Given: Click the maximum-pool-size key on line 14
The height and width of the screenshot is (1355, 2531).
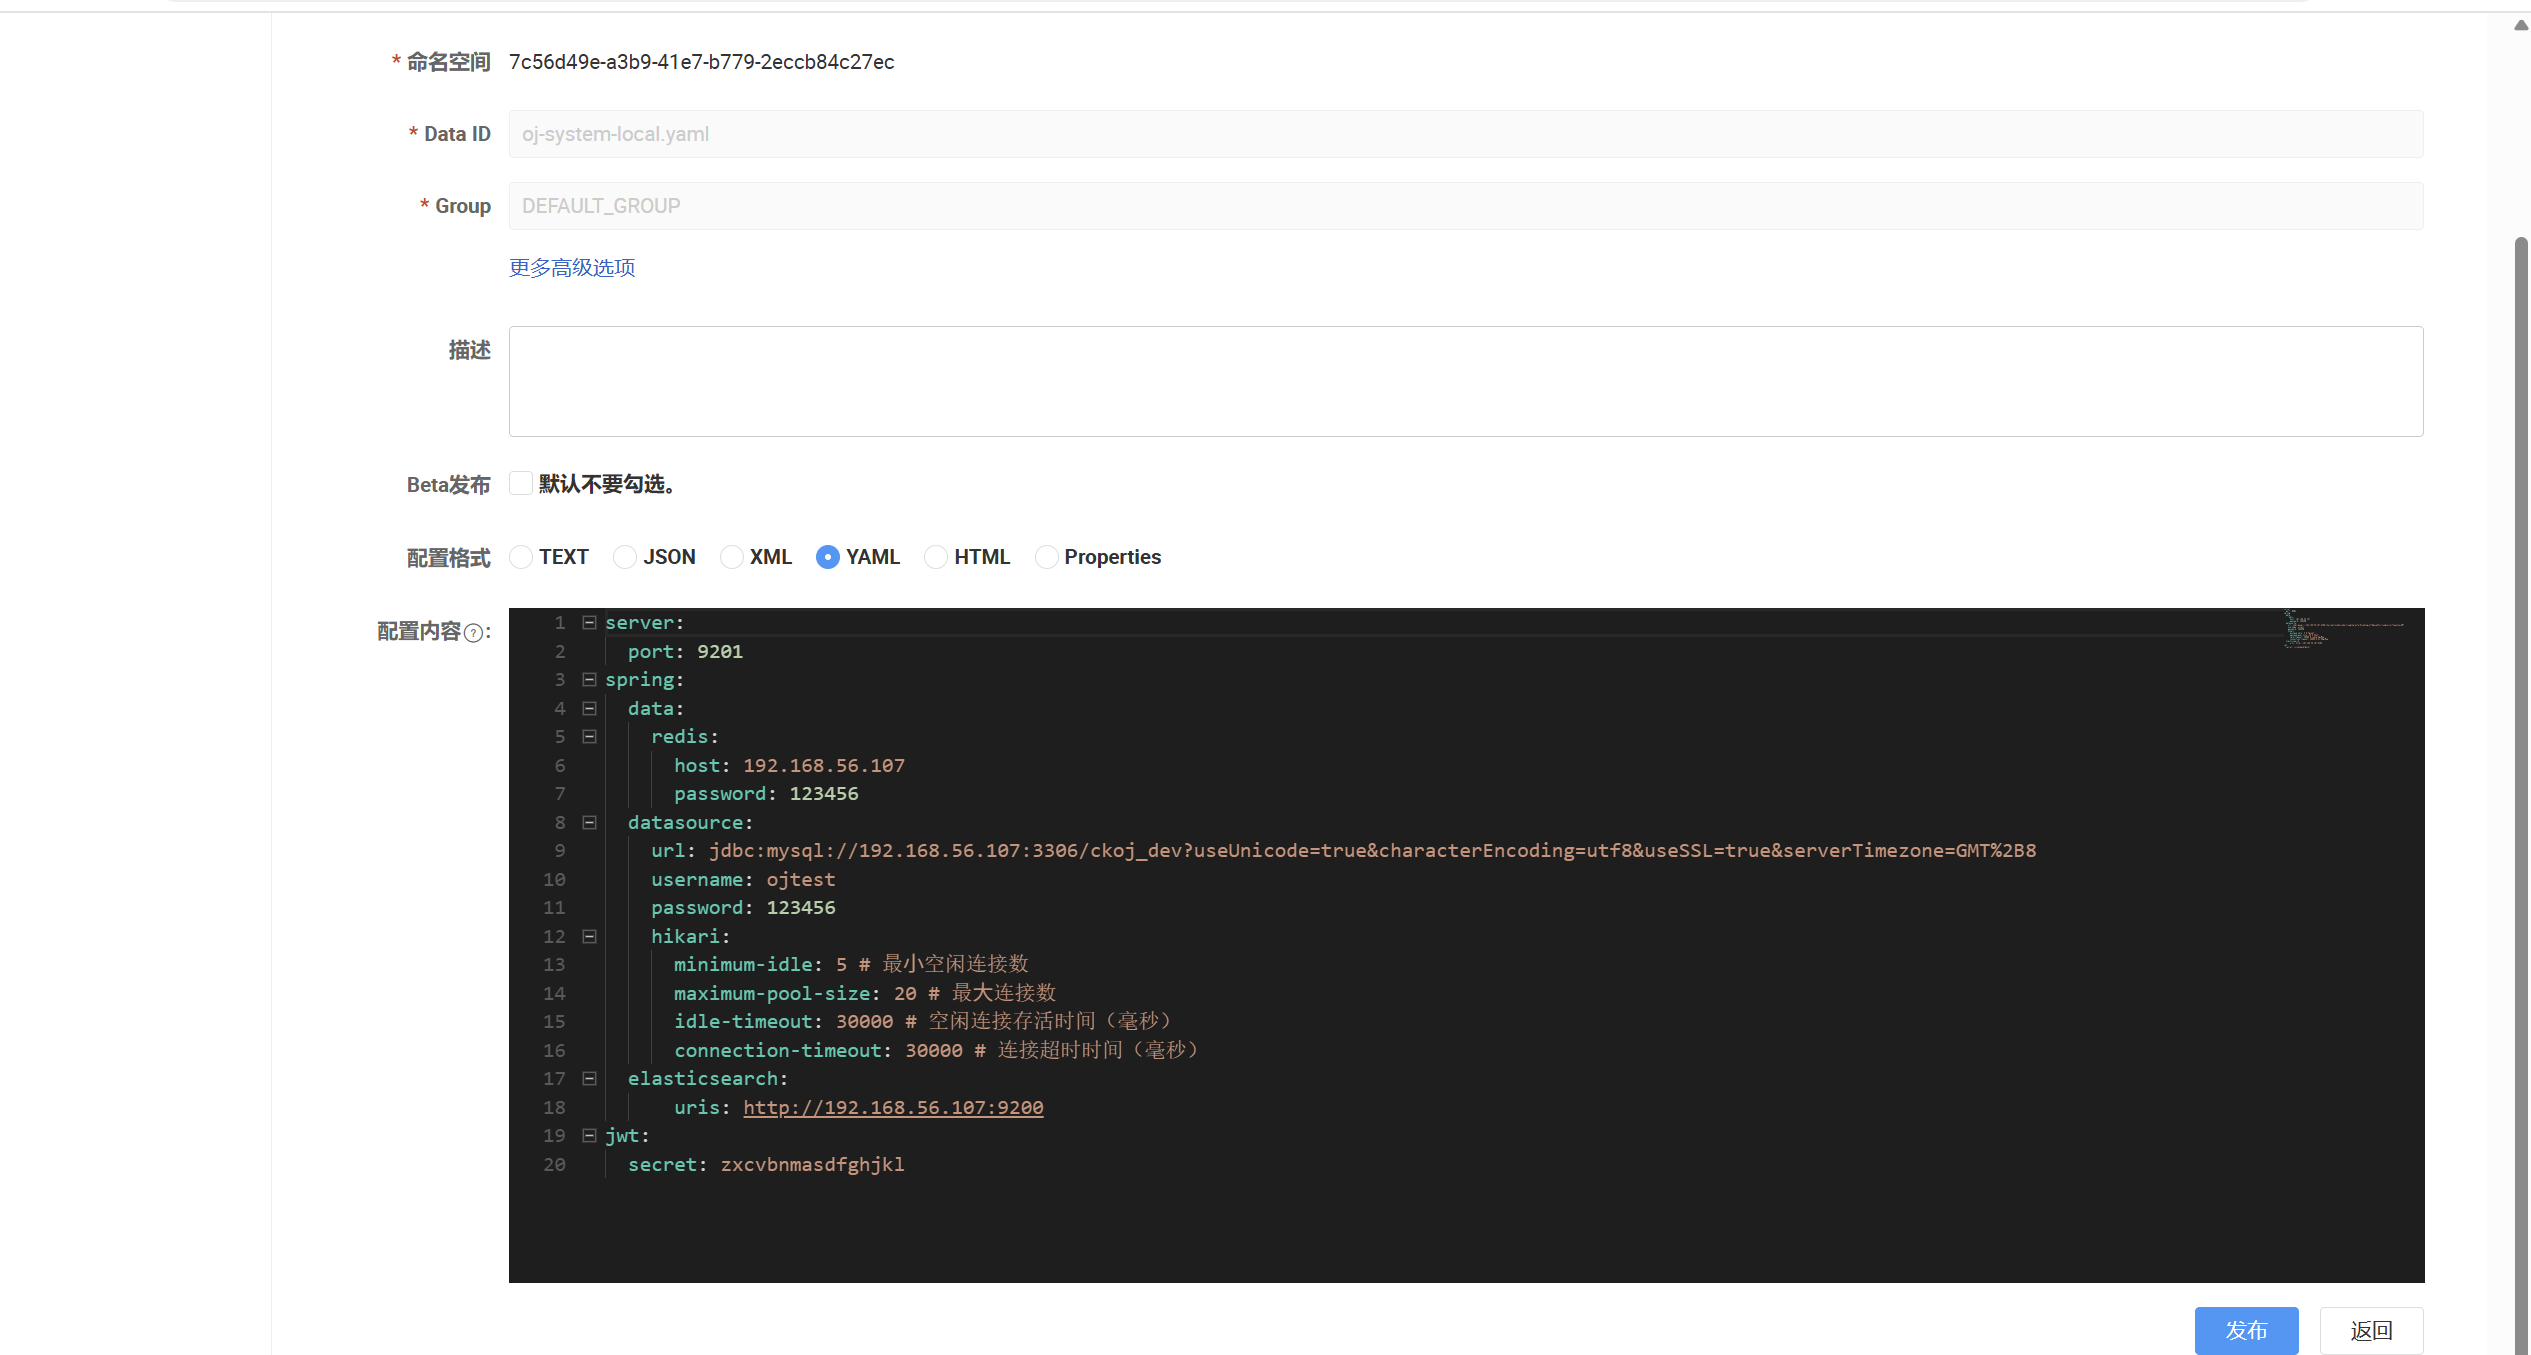Looking at the screenshot, I should click(772, 994).
